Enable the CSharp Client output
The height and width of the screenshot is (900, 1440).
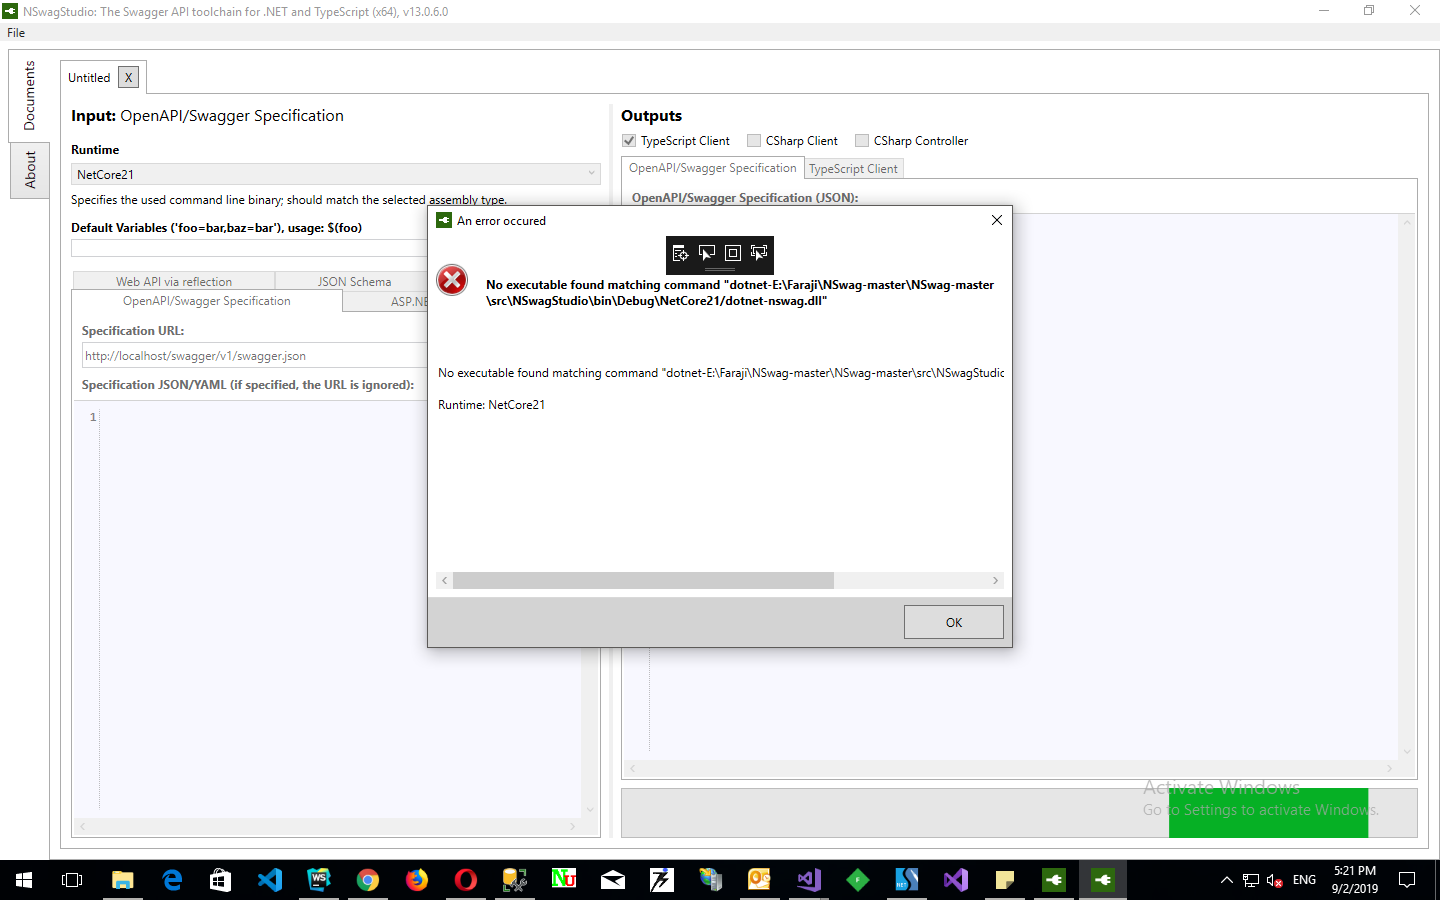tap(753, 140)
